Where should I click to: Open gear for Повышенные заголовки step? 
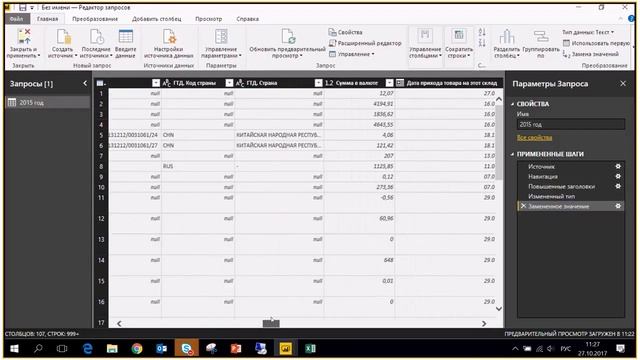coord(618,186)
